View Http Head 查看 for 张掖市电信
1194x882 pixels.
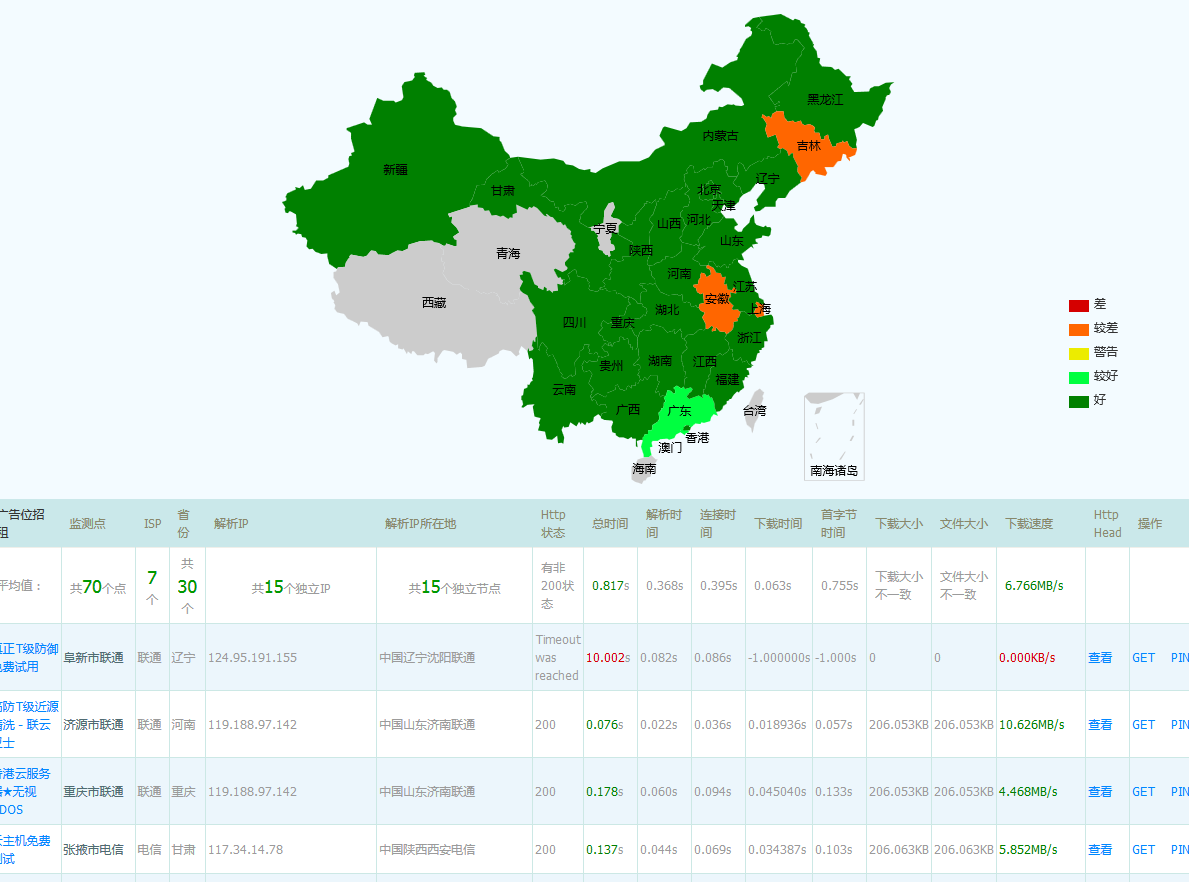click(x=1100, y=850)
